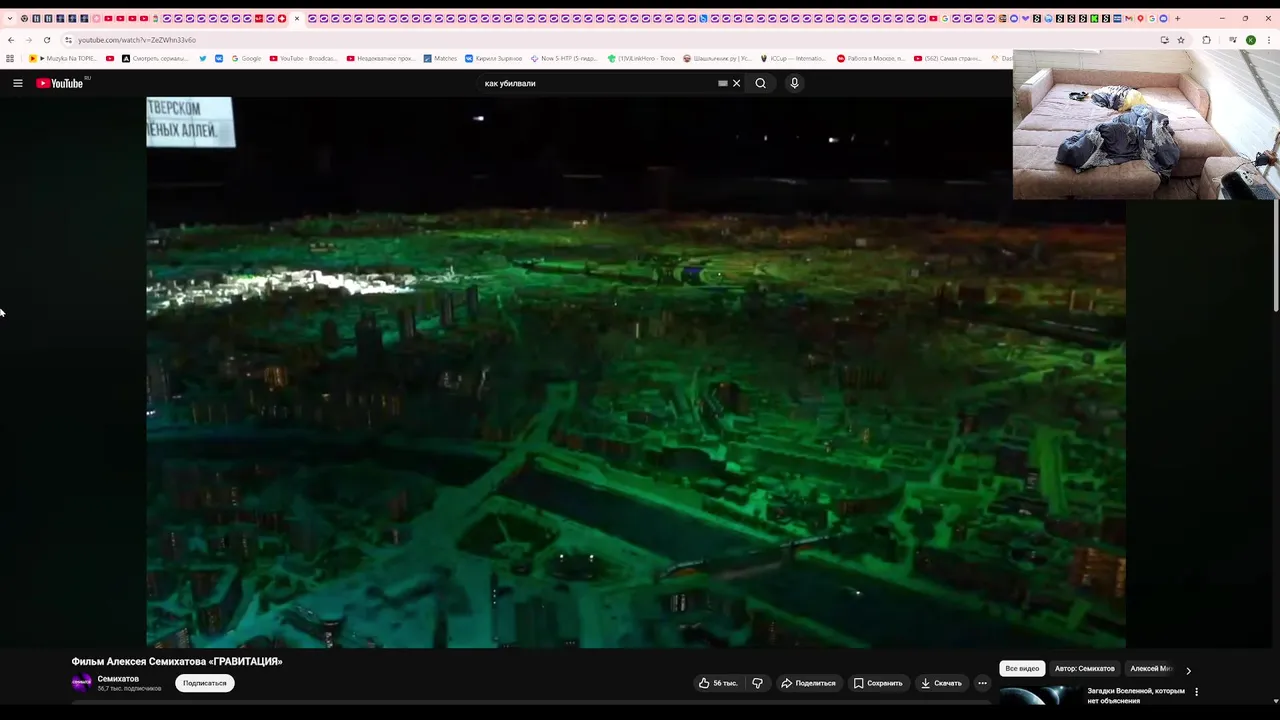Open the media control icon in toolbar
The height and width of the screenshot is (720, 1280).
tap(1233, 40)
